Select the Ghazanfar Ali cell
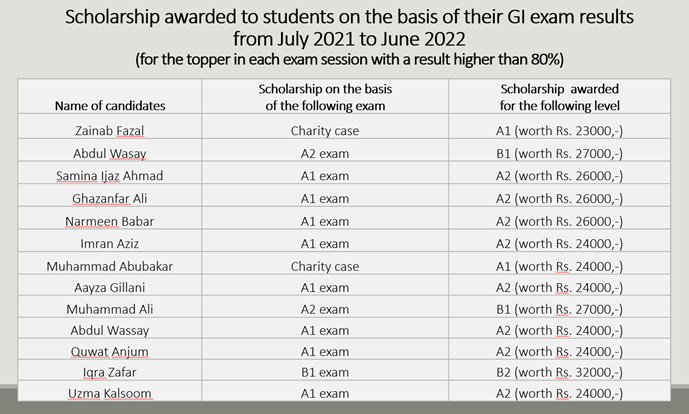The image size is (689, 414). click(x=112, y=198)
